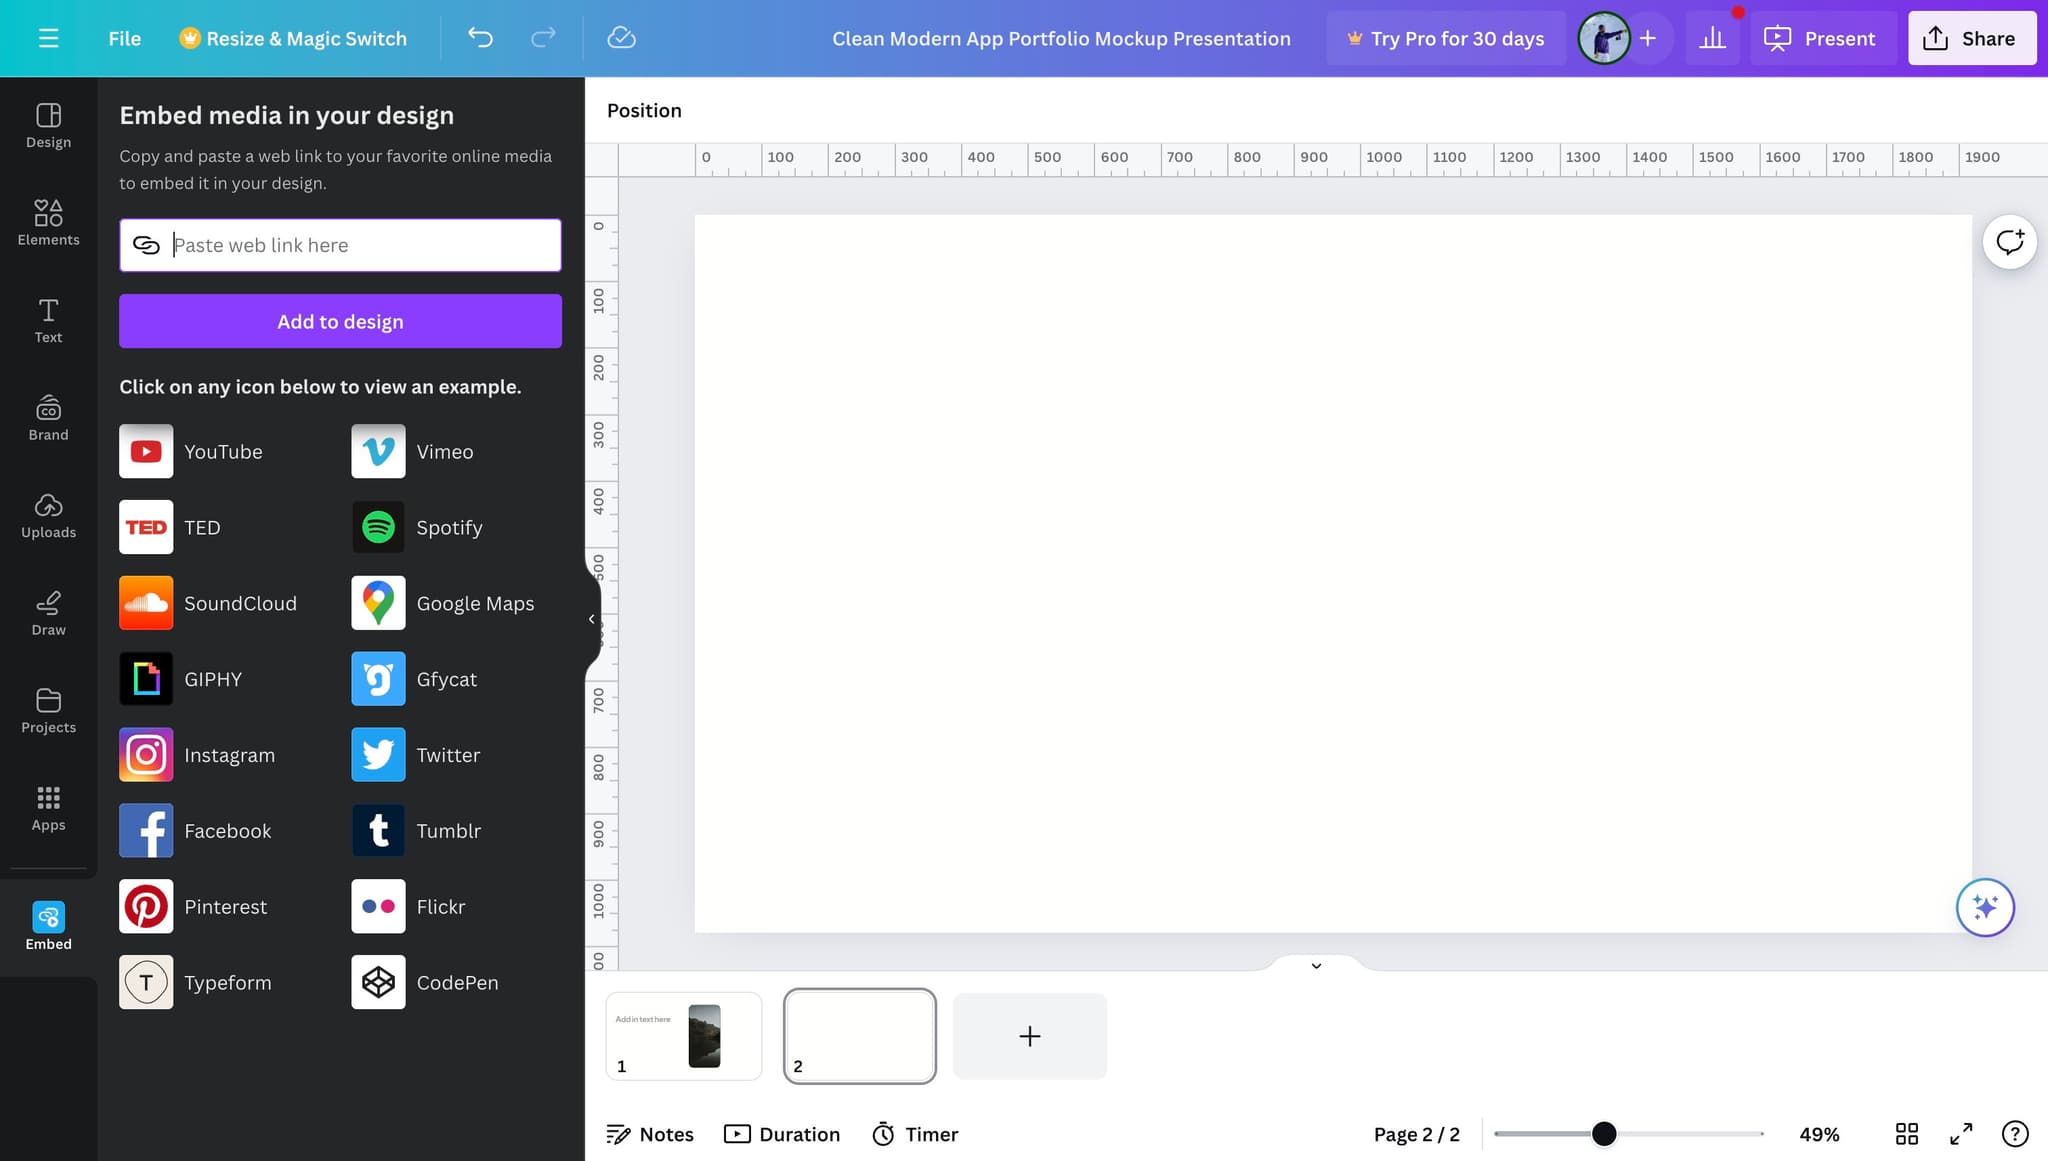Select the Draw tool in the sidebar
This screenshot has height=1161, width=2048.
tap(47, 612)
